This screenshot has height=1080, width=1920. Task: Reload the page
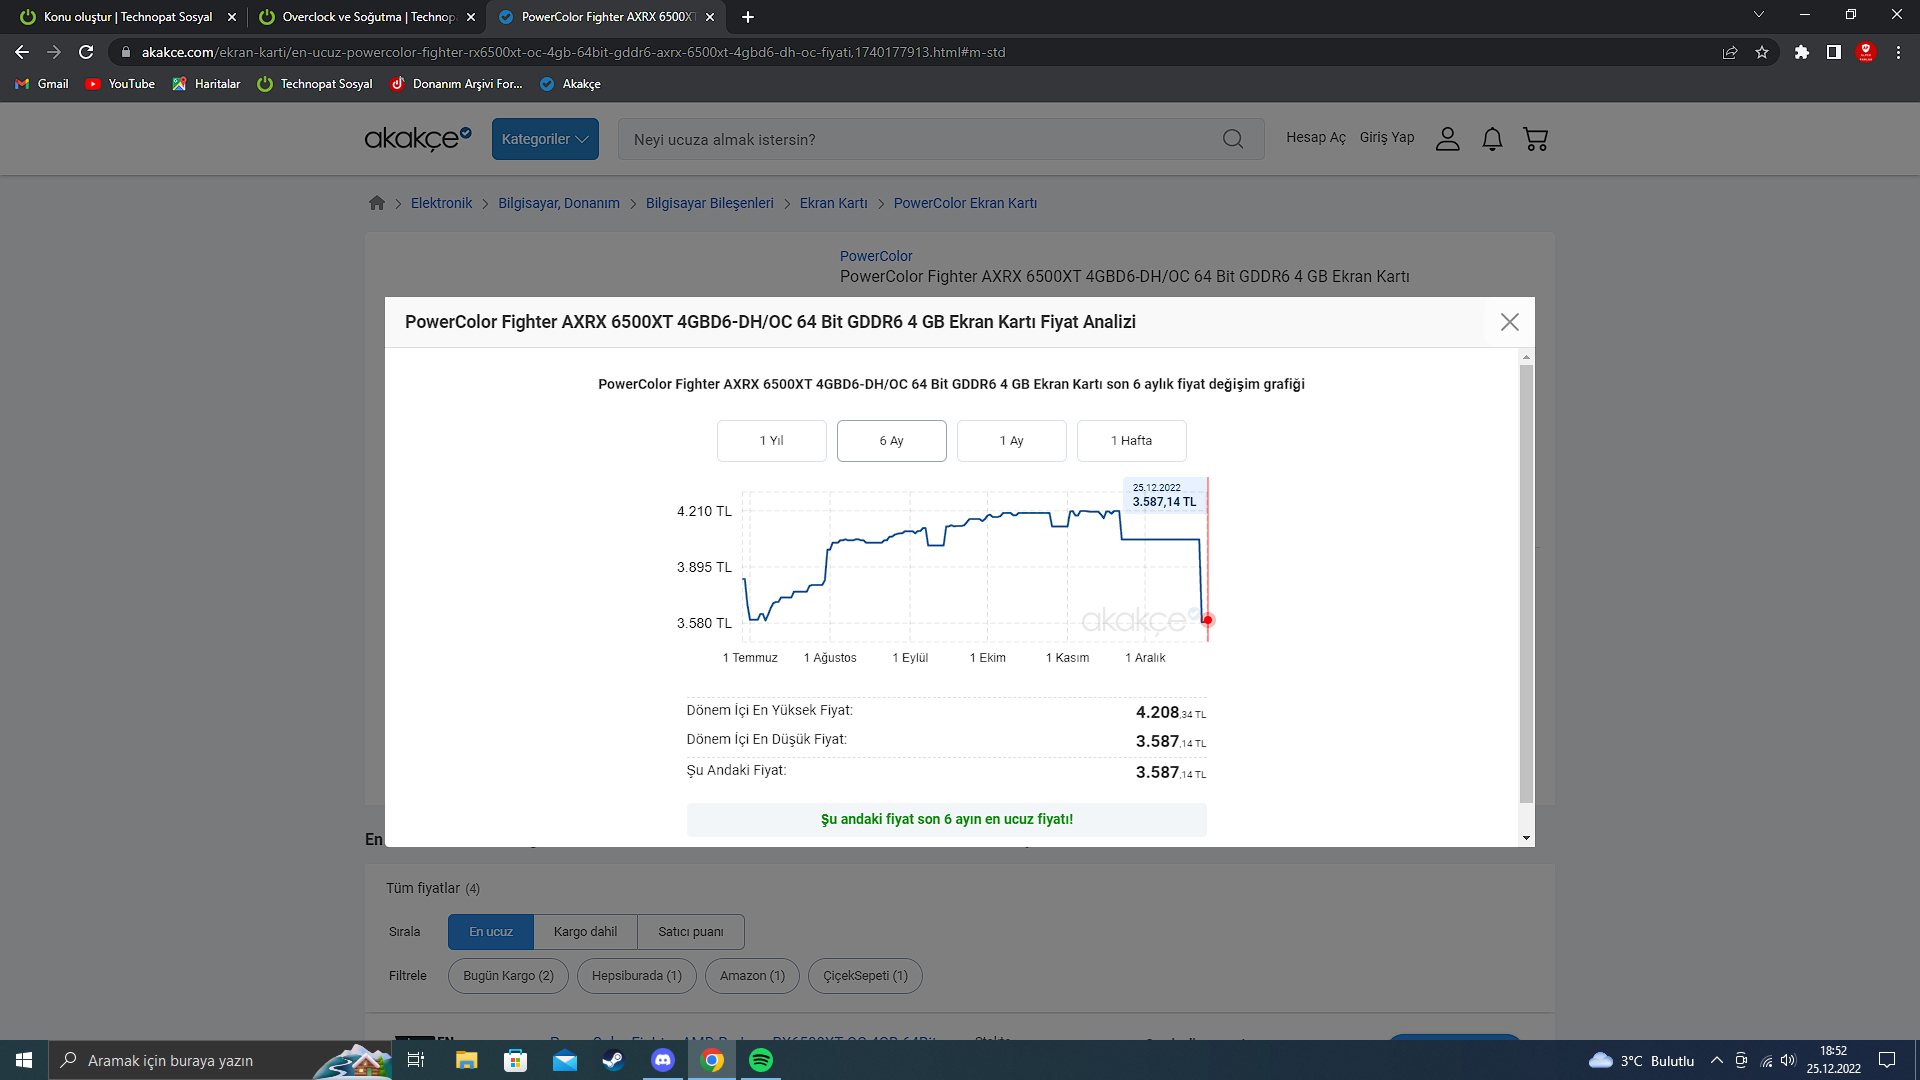(86, 52)
